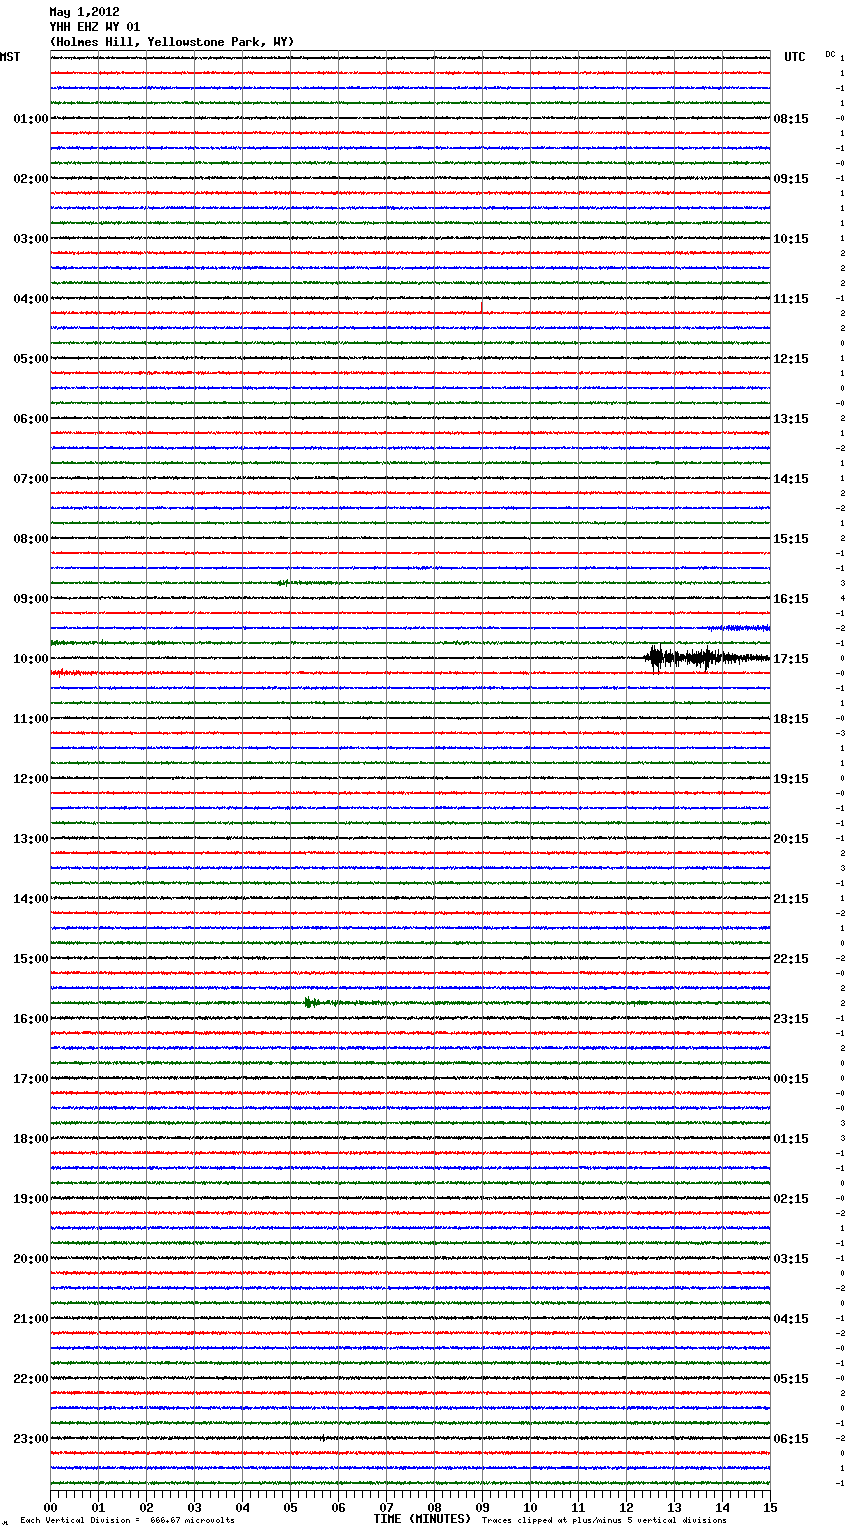Click minute tick label 12 on x-axis
Viewport: 850px width, 1534px height.
tap(626, 1507)
